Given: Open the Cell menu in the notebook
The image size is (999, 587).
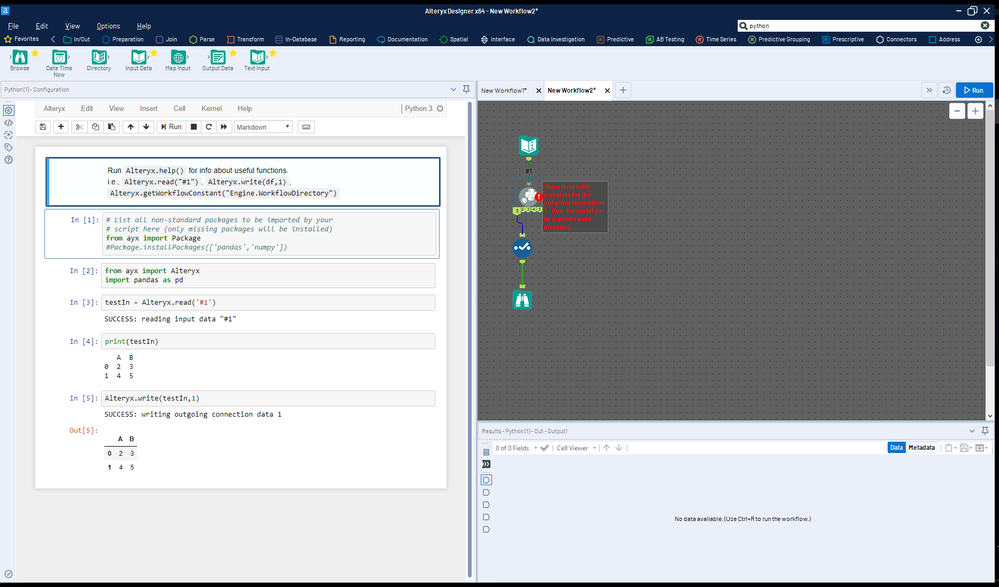Looking at the screenshot, I should pos(180,108).
